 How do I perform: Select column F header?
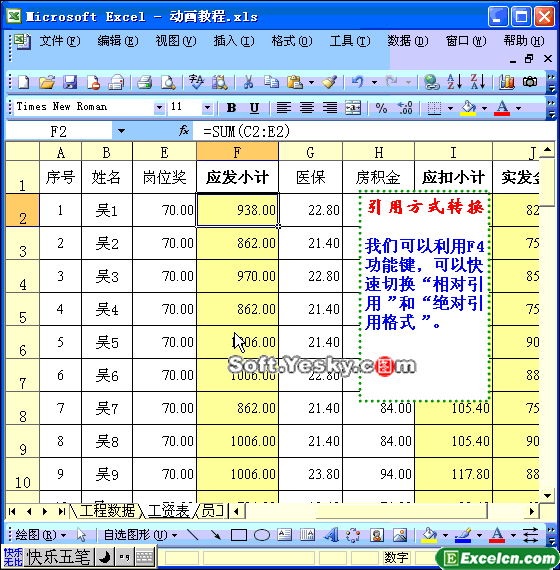(237, 152)
